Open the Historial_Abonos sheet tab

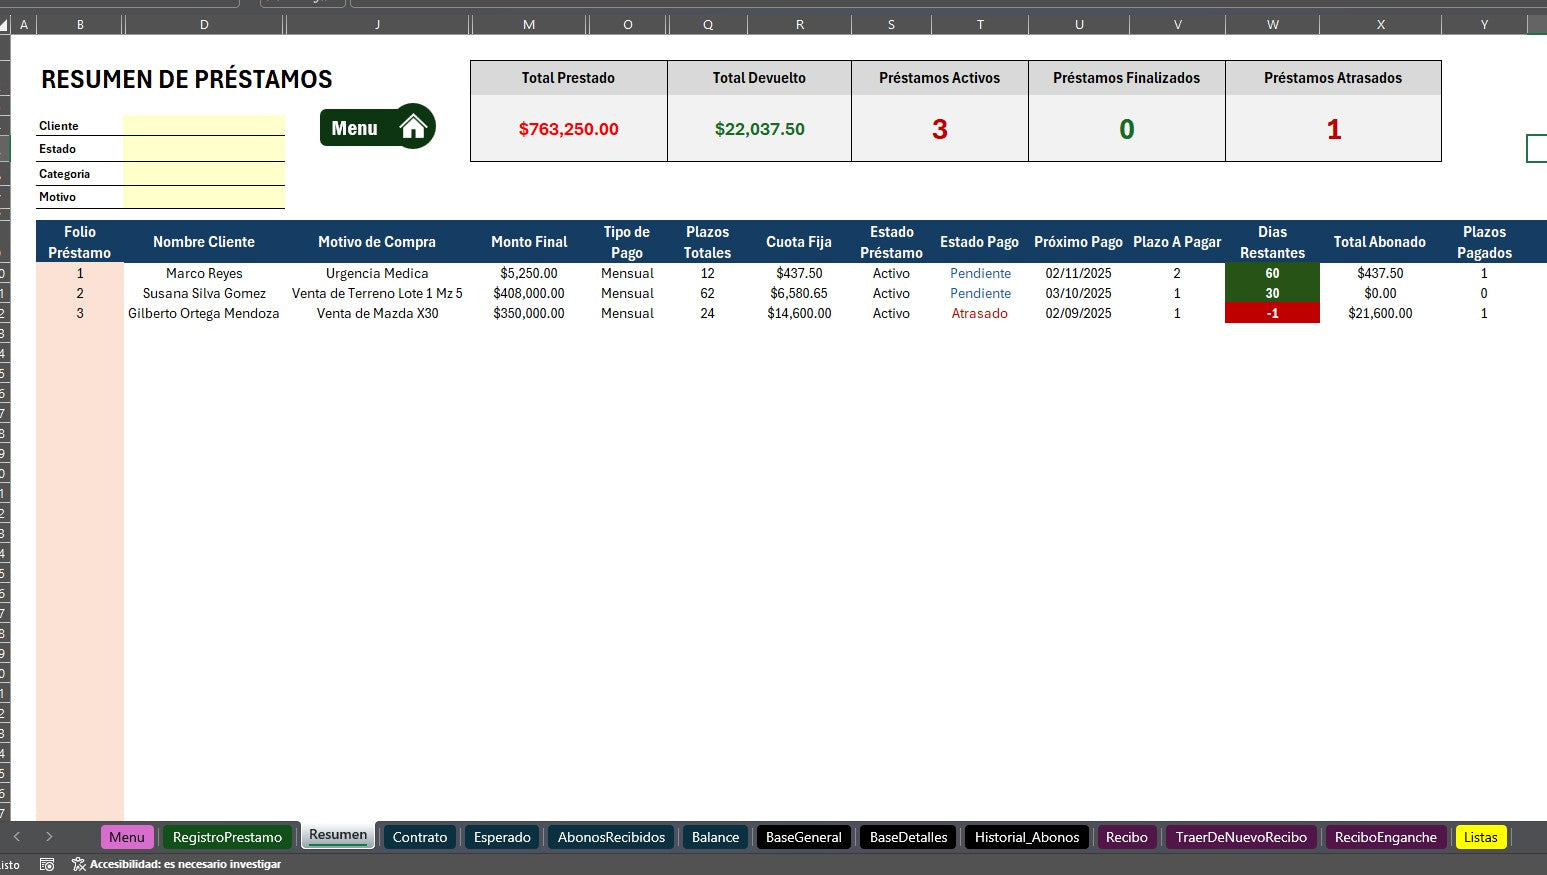coord(1026,837)
